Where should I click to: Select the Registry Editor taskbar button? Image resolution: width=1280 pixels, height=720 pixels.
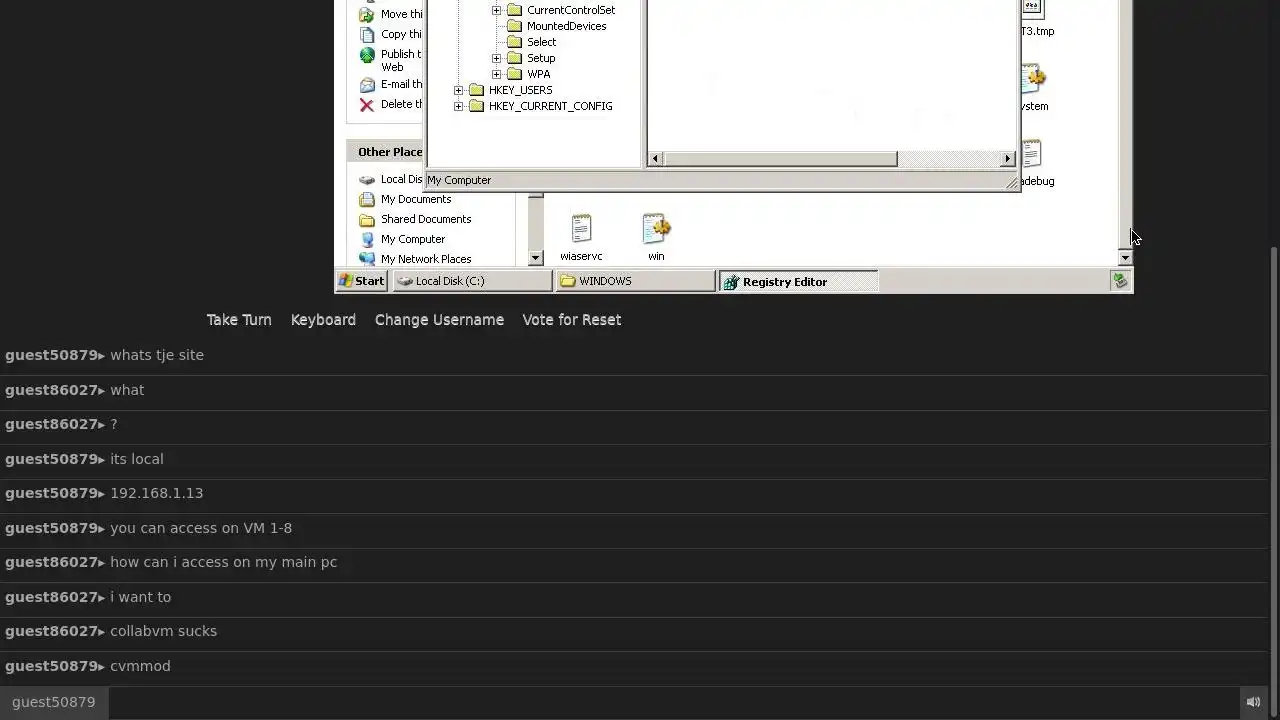[798, 281]
